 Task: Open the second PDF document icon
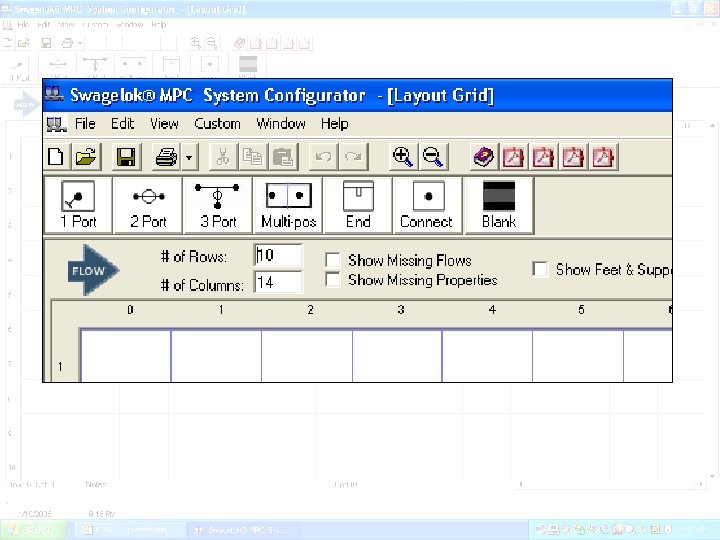pyautogui.click(x=543, y=157)
